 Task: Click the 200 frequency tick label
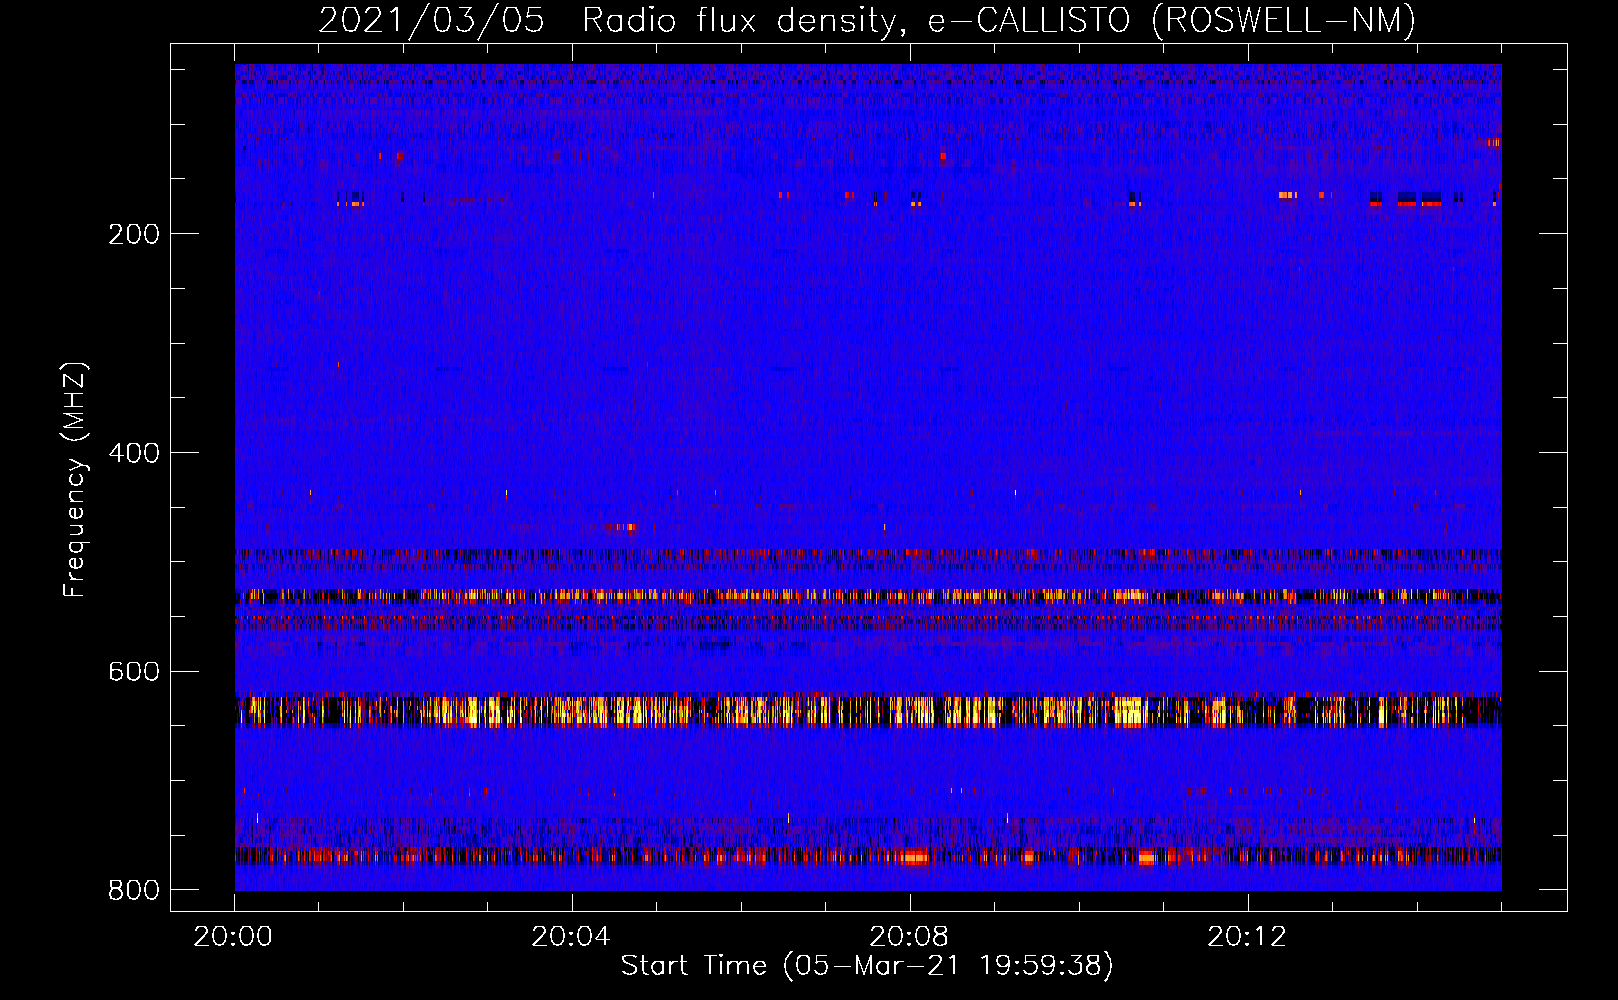134,235
